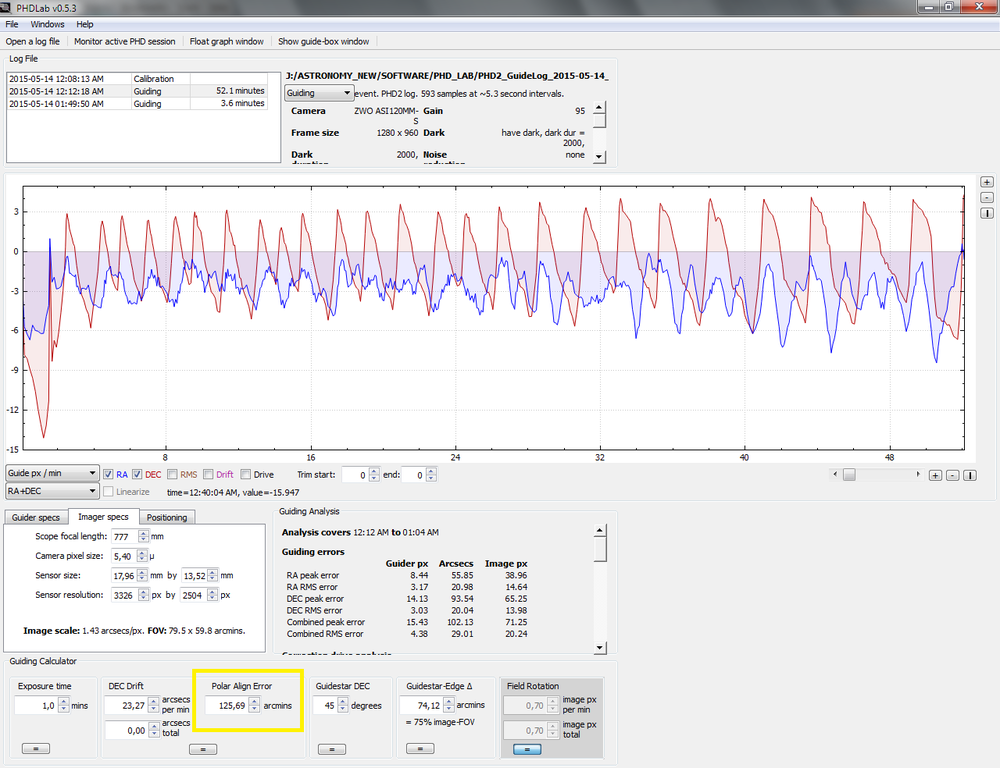Click Open a log file
The height and width of the screenshot is (768, 1000).
click(33, 42)
